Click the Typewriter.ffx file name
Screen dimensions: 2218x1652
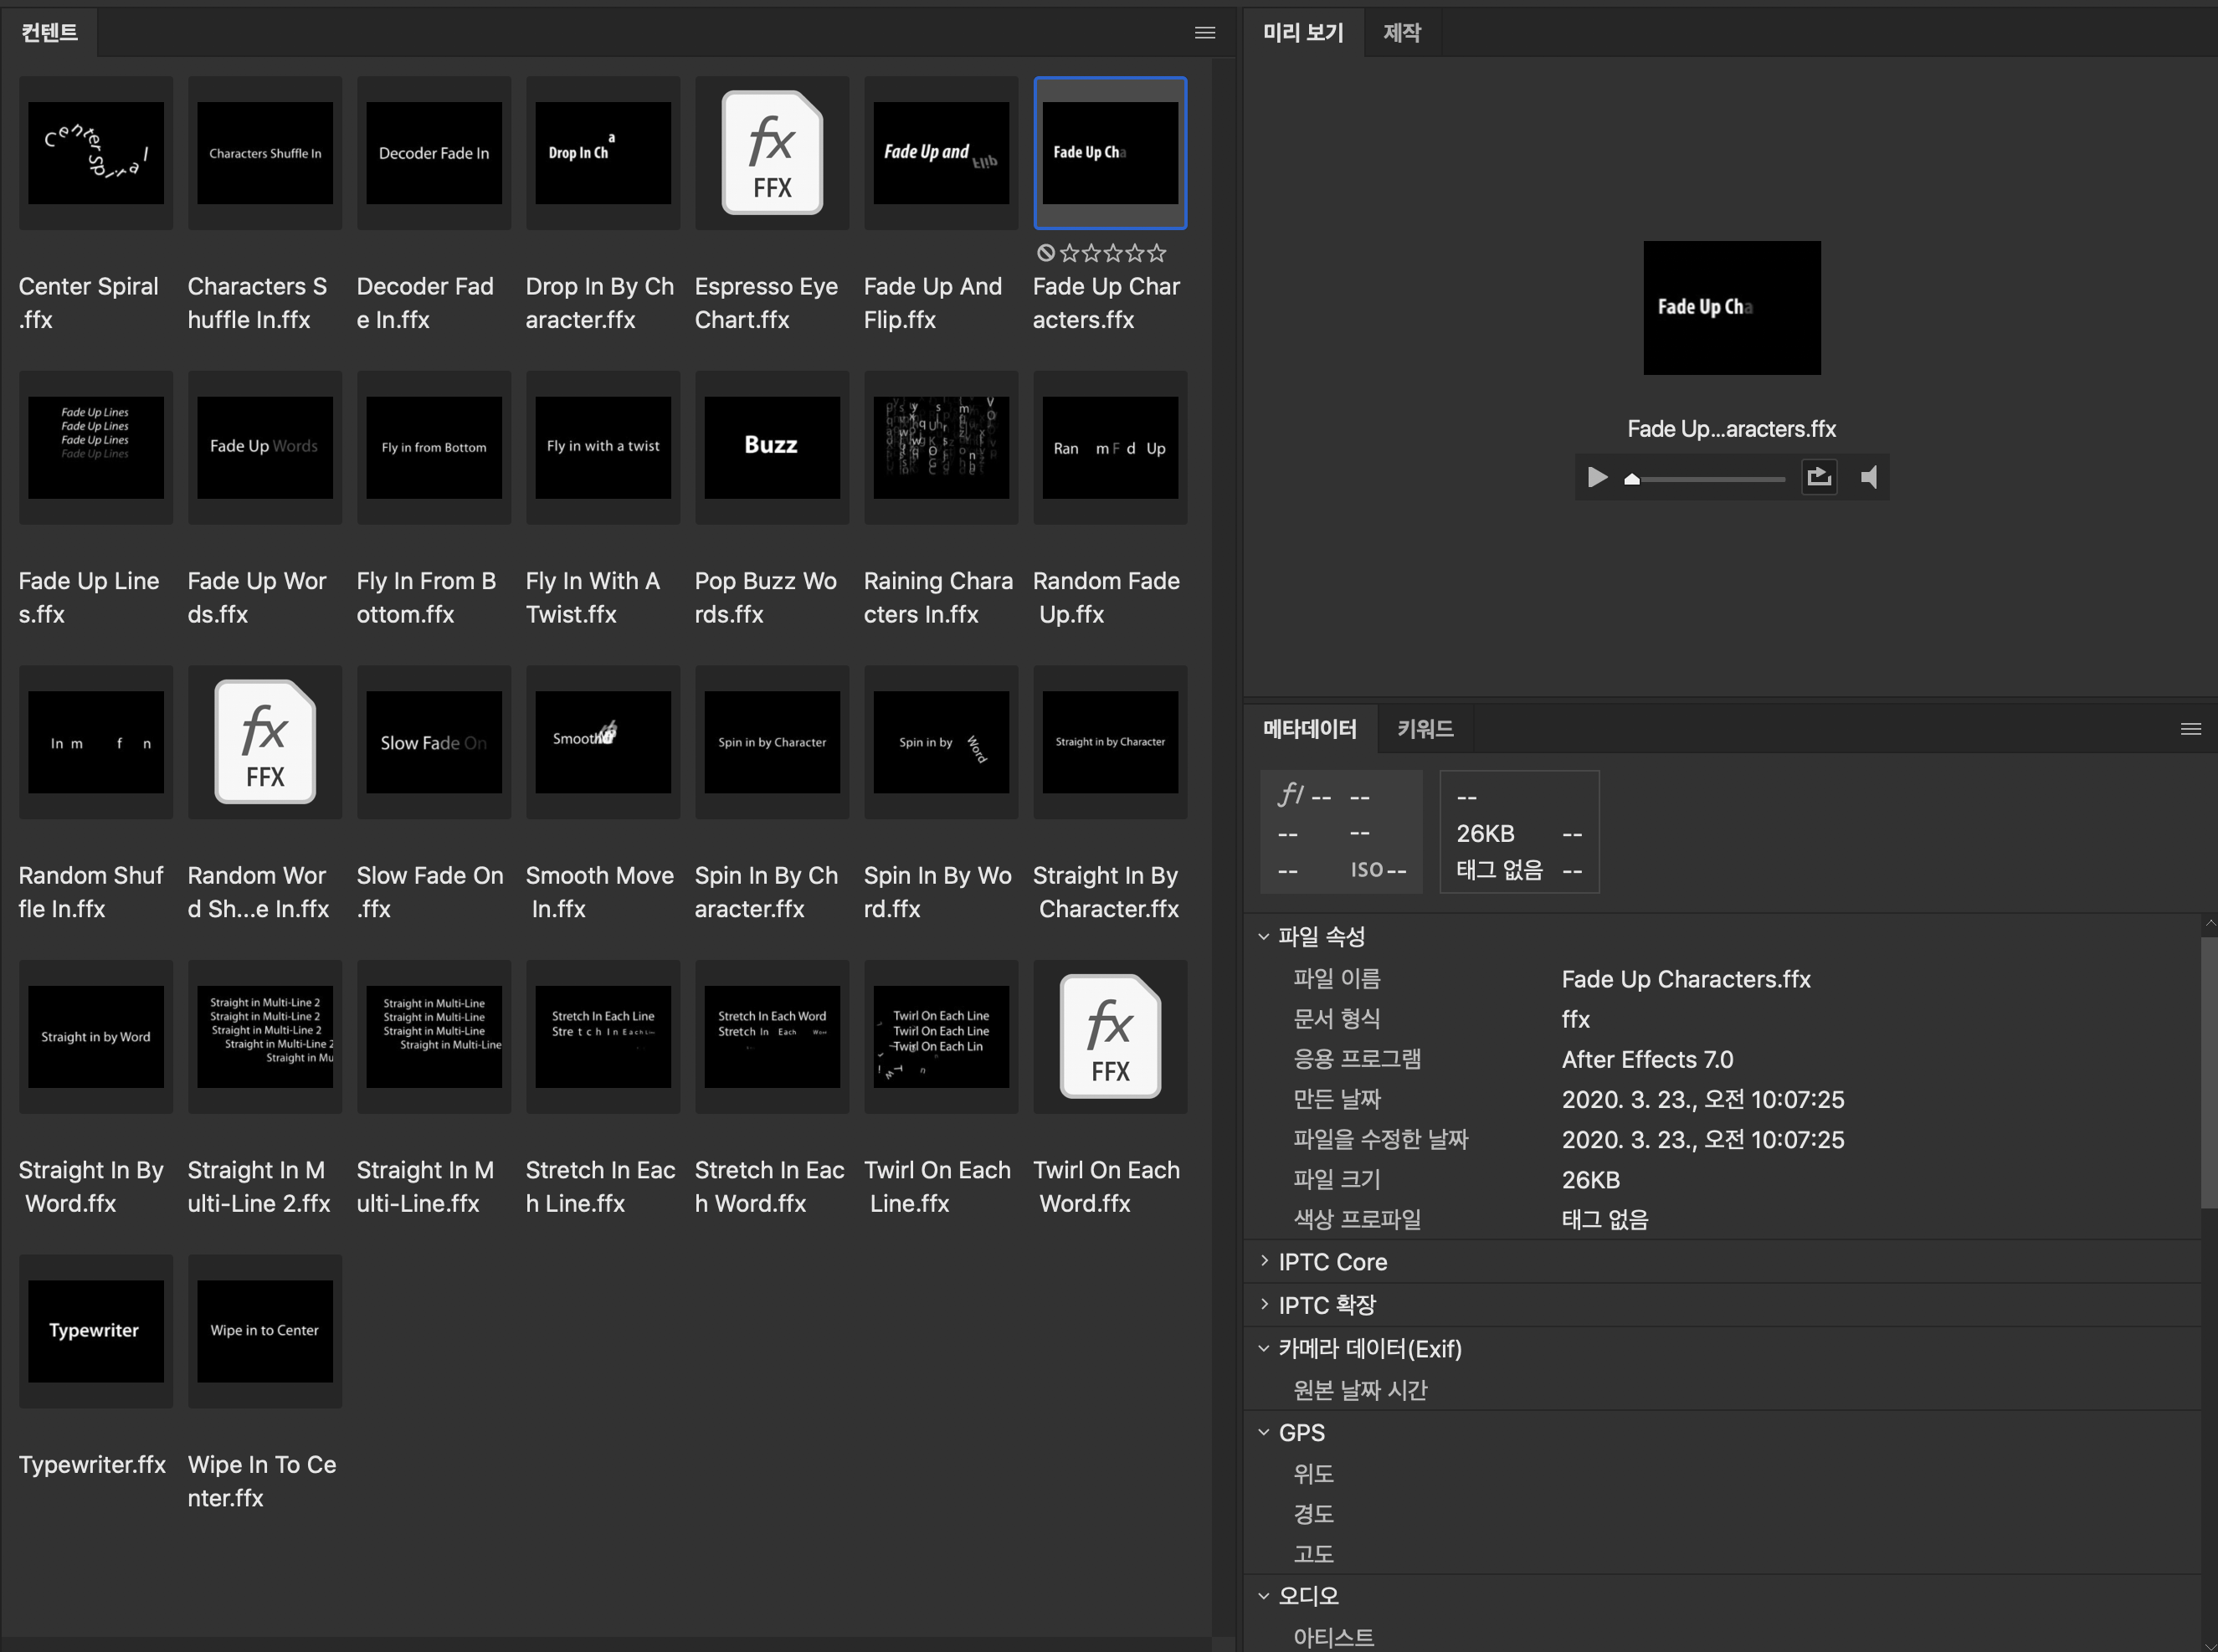click(x=92, y=1464)
